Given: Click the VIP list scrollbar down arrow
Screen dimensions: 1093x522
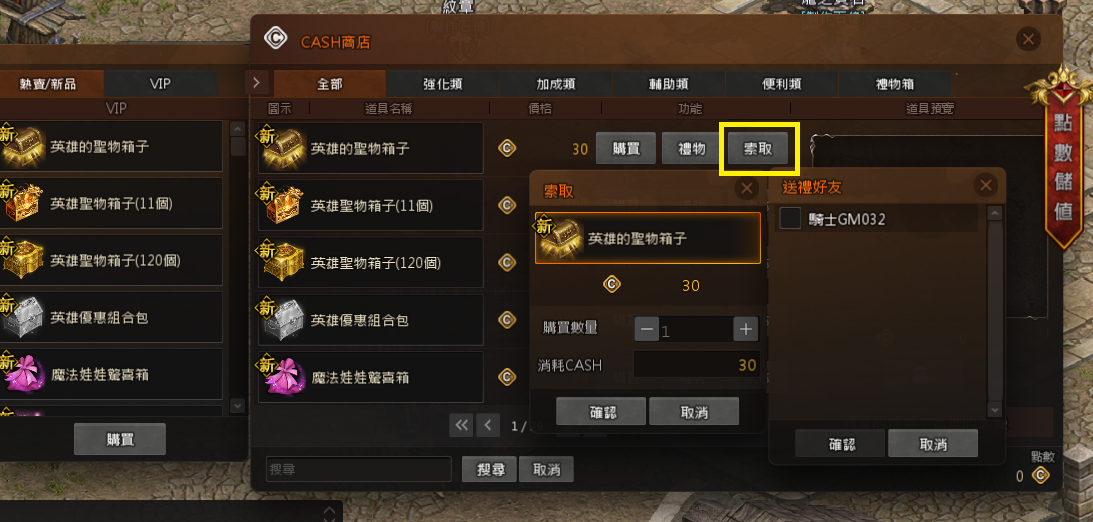Looking at the screenshot, I should pyautogui.click(x=238, y=405).
